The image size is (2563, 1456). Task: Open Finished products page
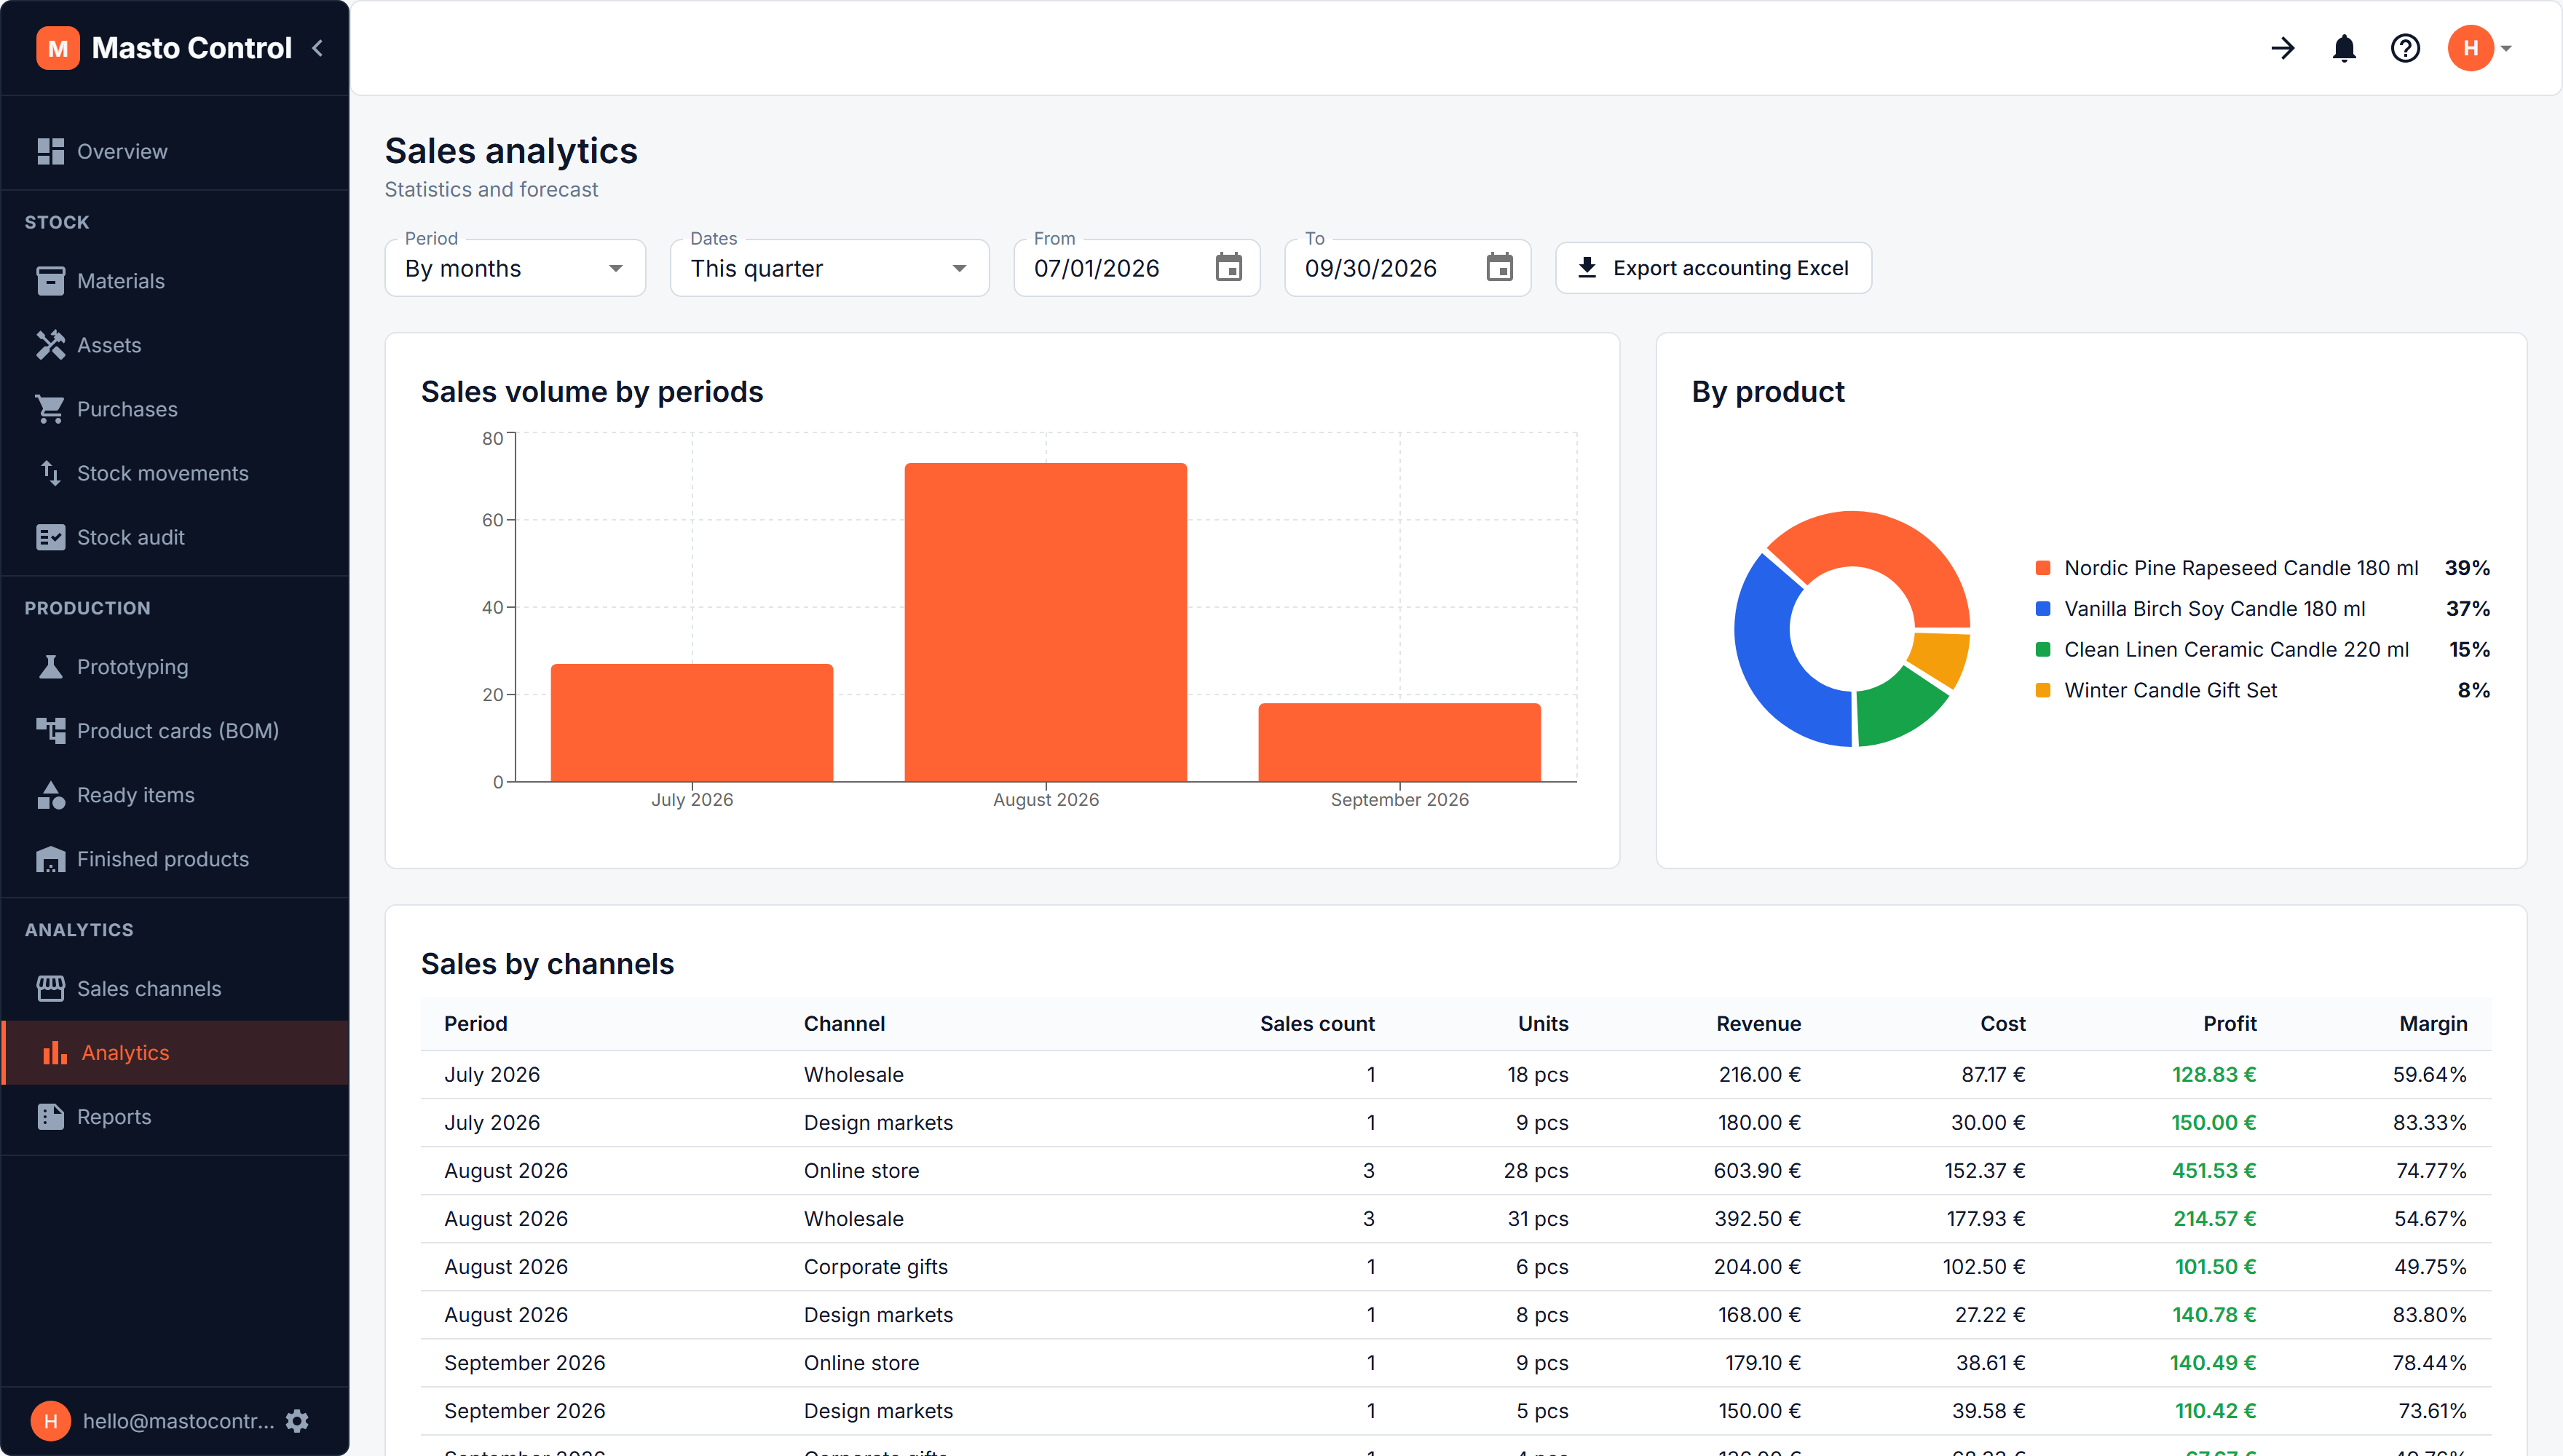tap(175, 859)
